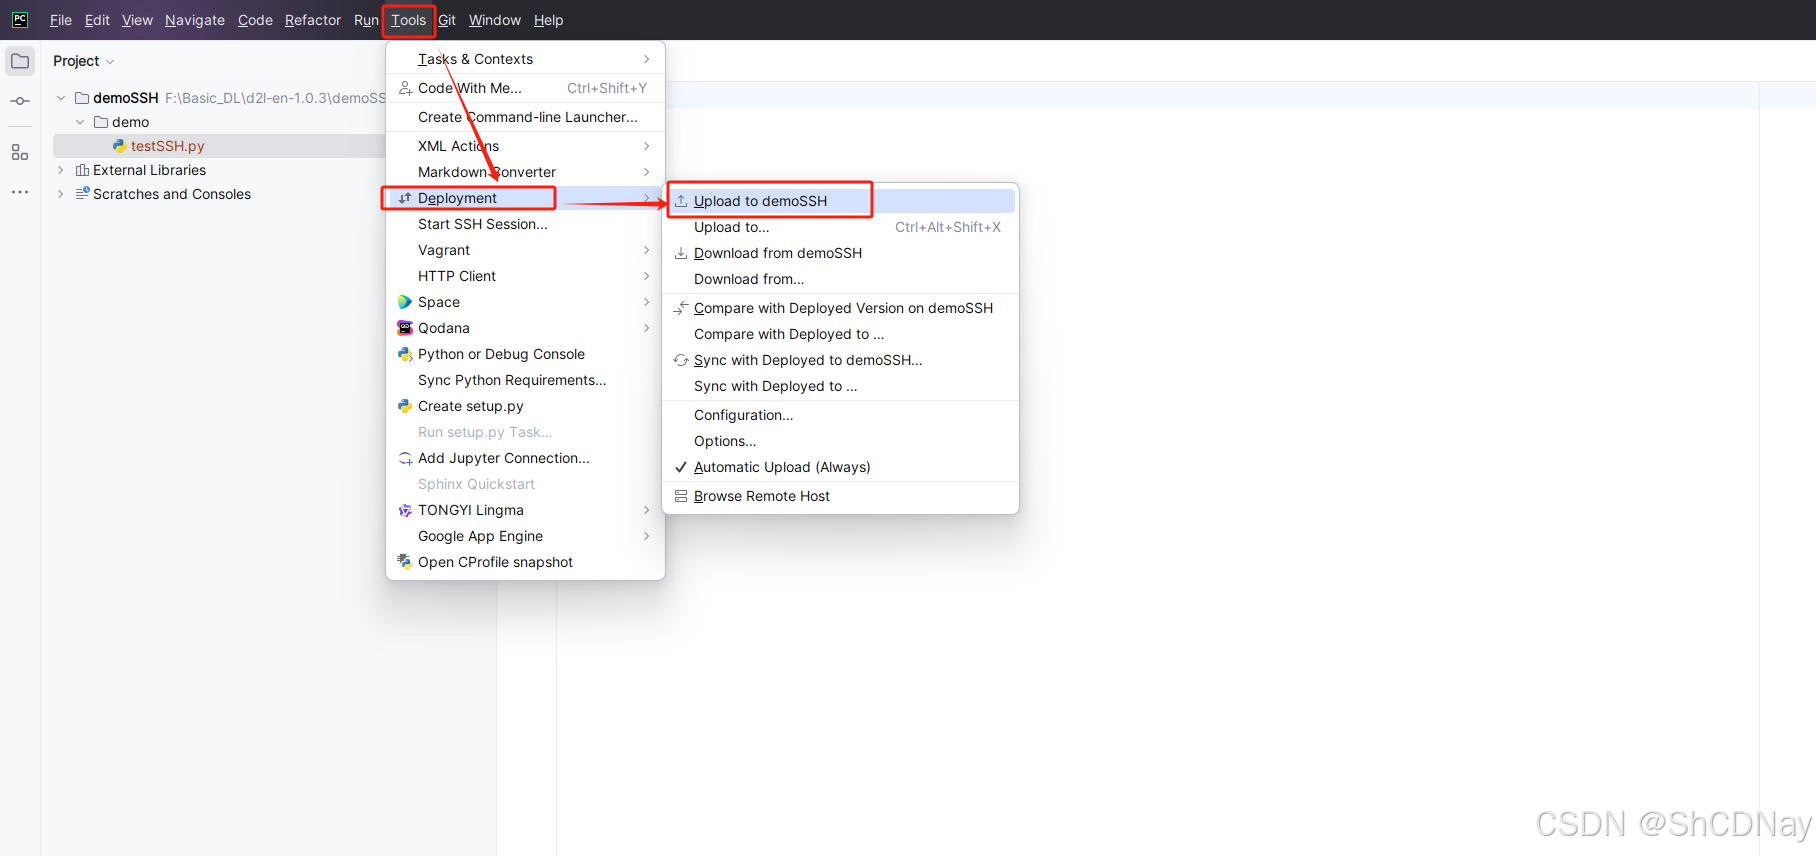The width and height of the screenshot is (1816, 856).
Task: Open the File menu
Action: 61,20
